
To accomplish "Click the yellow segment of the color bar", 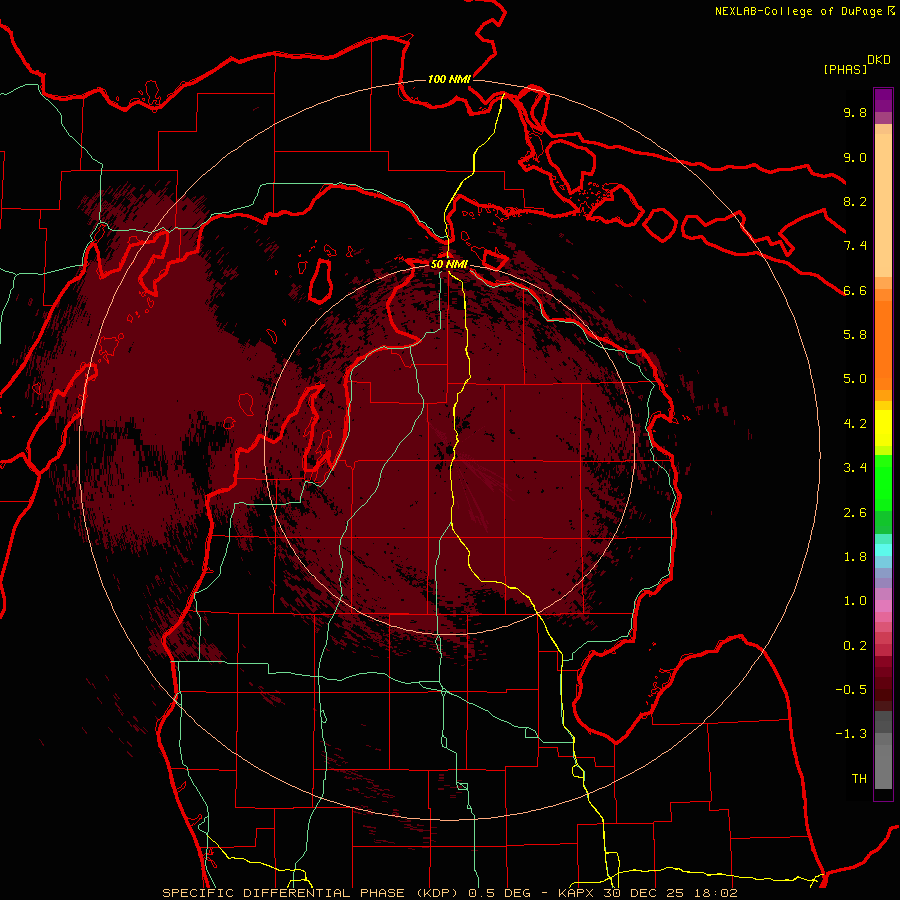I will pos(883,428).
